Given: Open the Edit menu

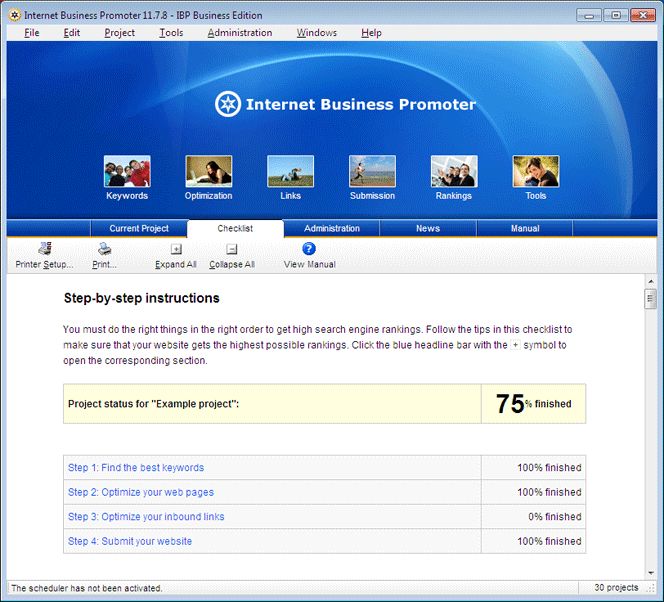Looking at the screenshot, I should tap(72, 33).
